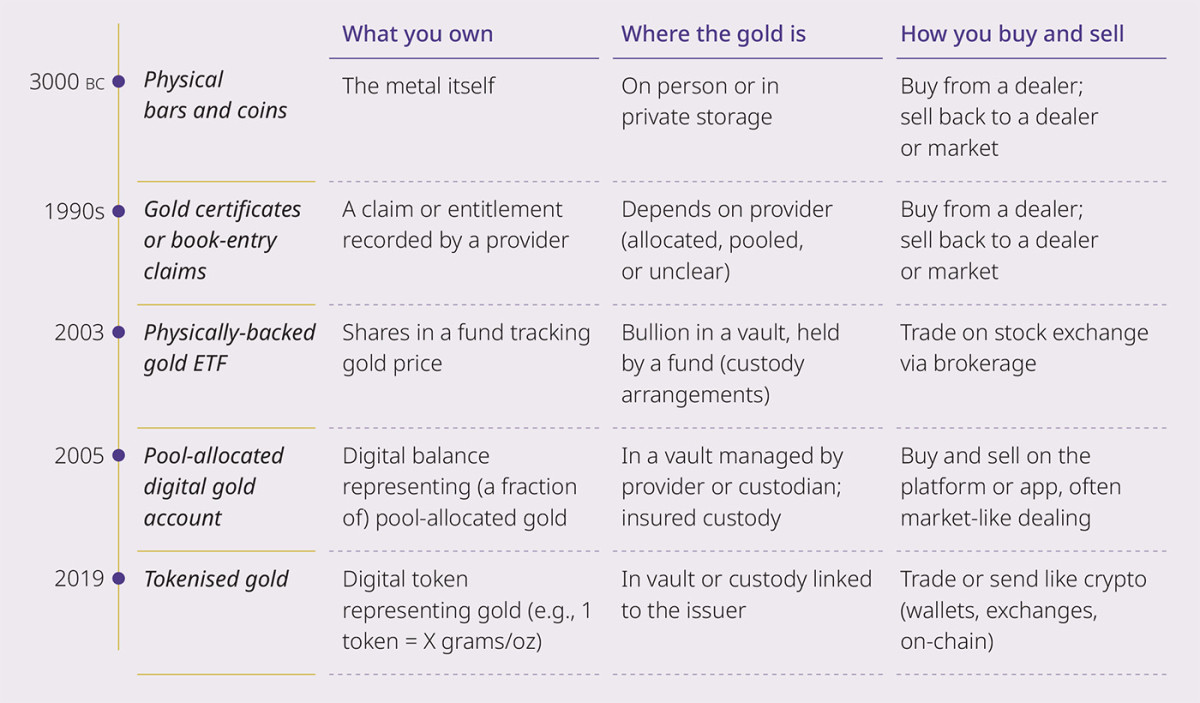Select the 2003 timeline marker dot
The width and height of the screenshot is (1200, 703).
click(119, 332)
